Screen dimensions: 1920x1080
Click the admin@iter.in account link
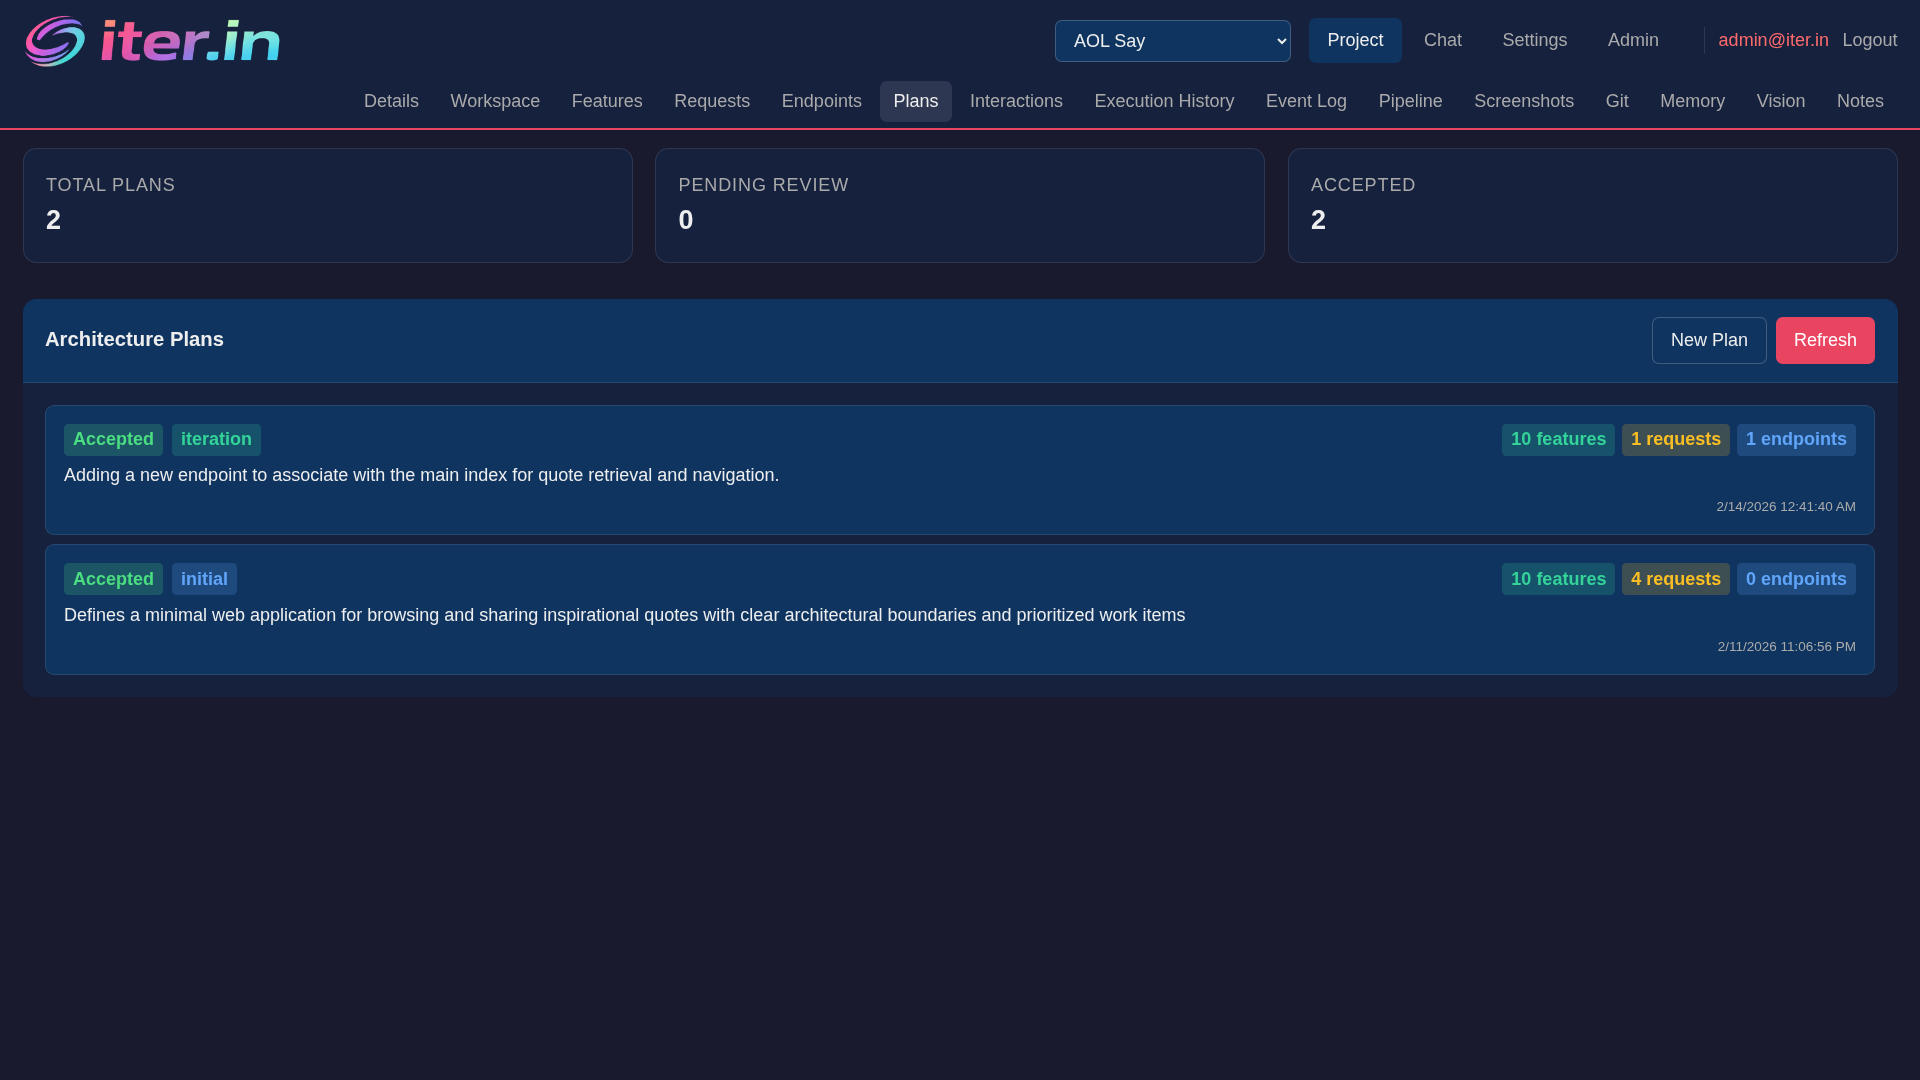pos(1772,40)
